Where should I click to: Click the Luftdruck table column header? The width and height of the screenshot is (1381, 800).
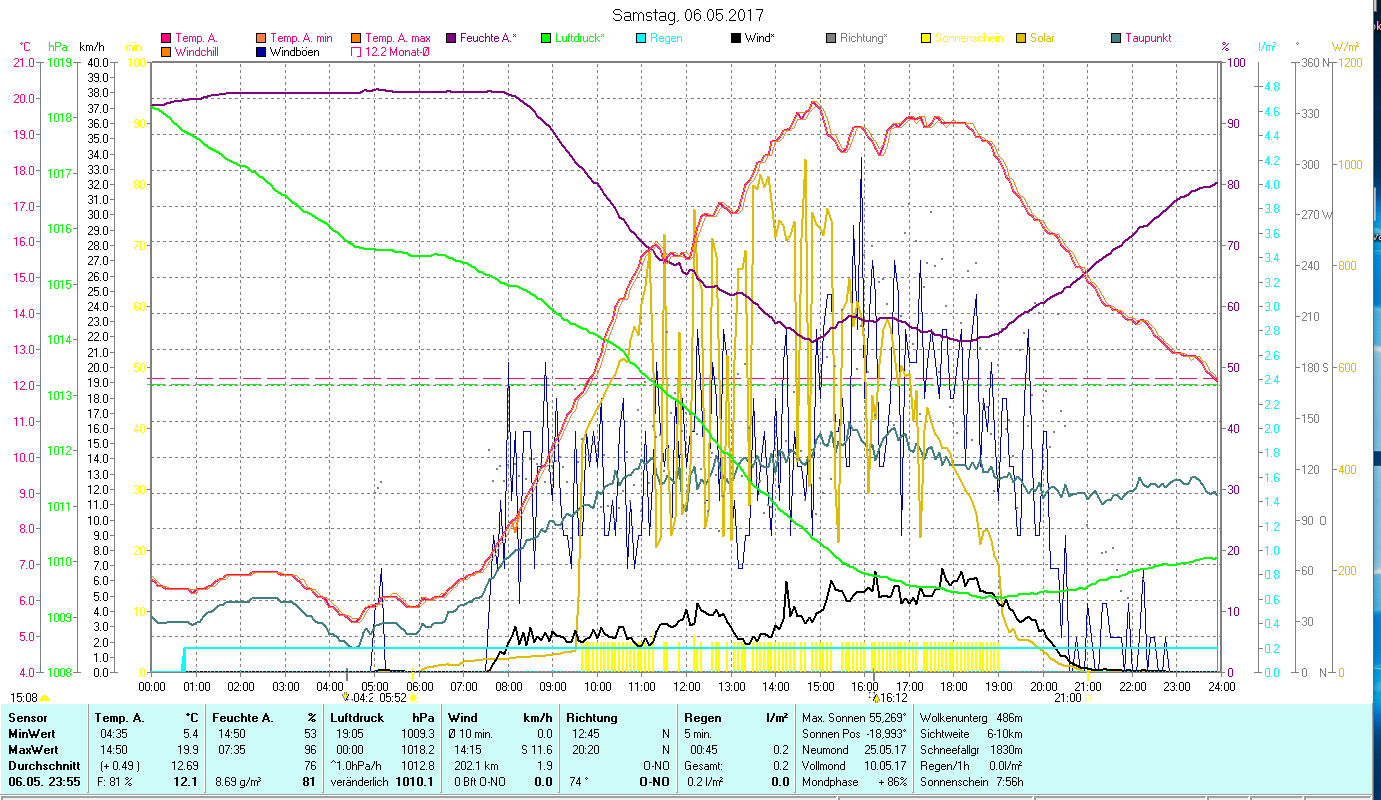(356, 718)
